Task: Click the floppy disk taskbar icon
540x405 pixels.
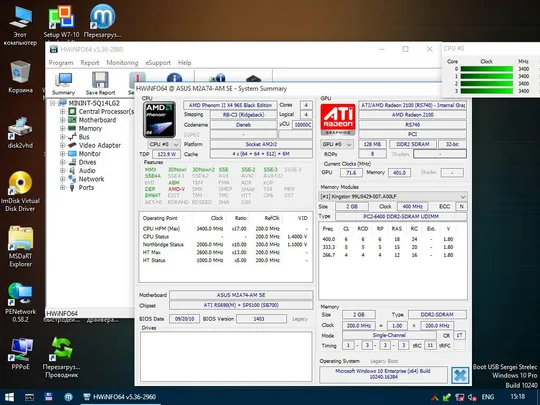Action: click(49, 397)
